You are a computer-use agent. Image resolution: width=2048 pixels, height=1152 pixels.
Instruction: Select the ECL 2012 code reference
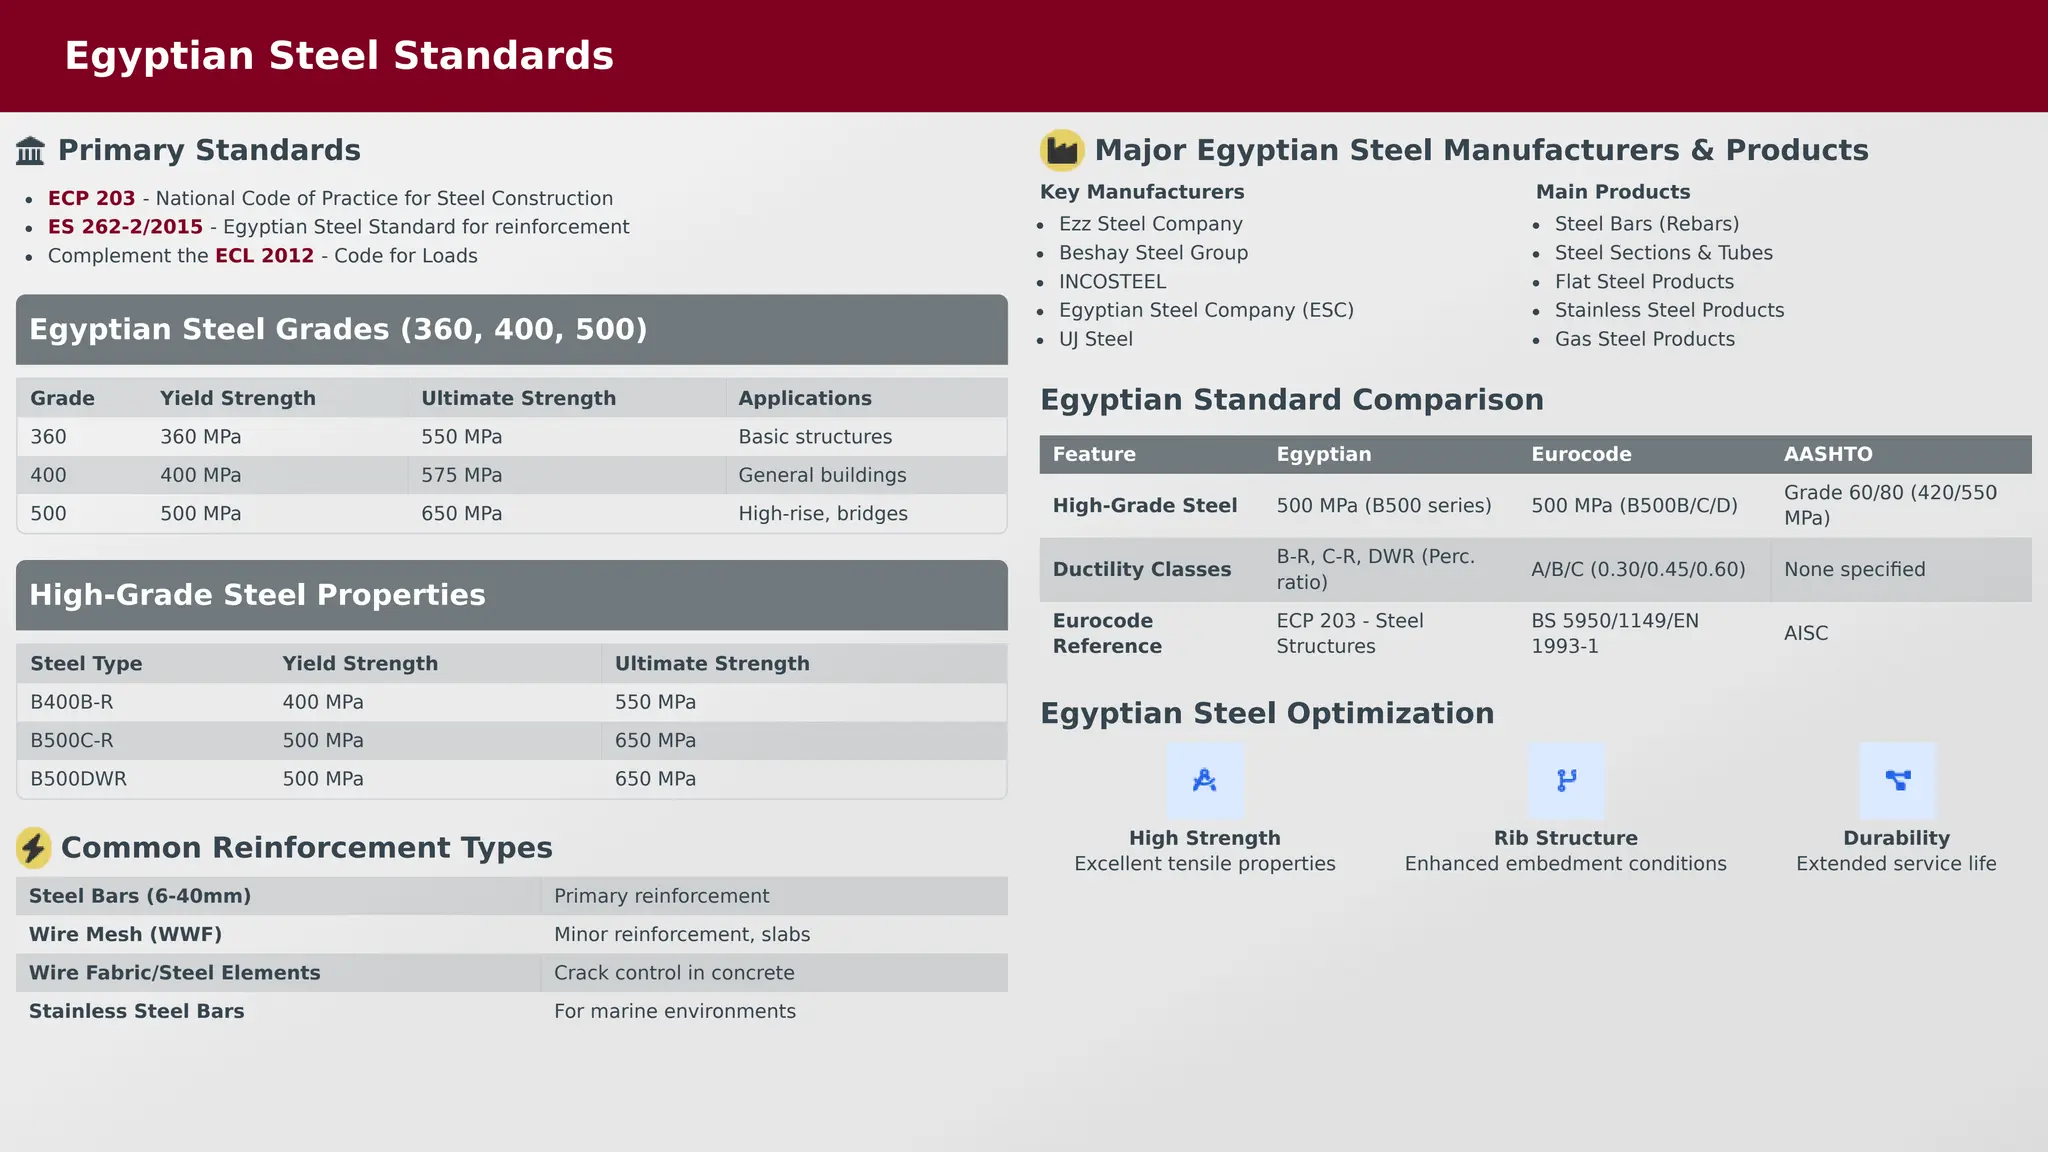265,256
